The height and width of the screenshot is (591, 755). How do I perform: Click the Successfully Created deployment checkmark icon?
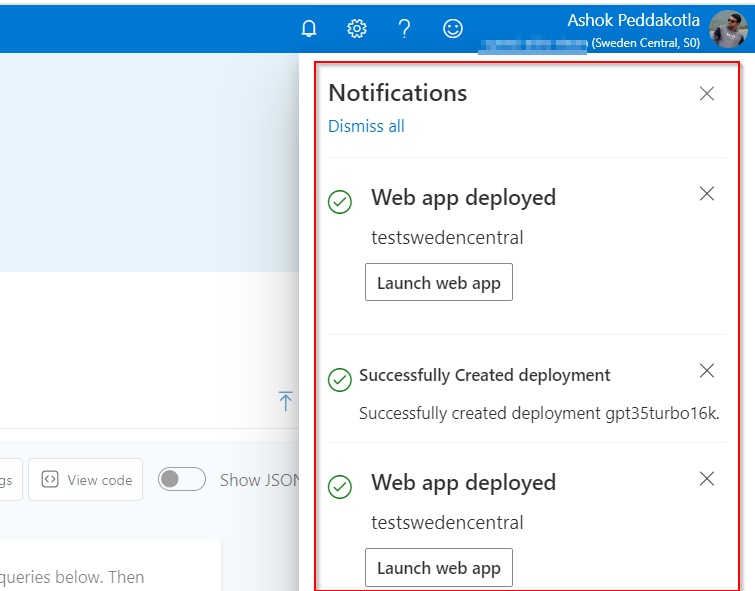click(x=340, y=379)
